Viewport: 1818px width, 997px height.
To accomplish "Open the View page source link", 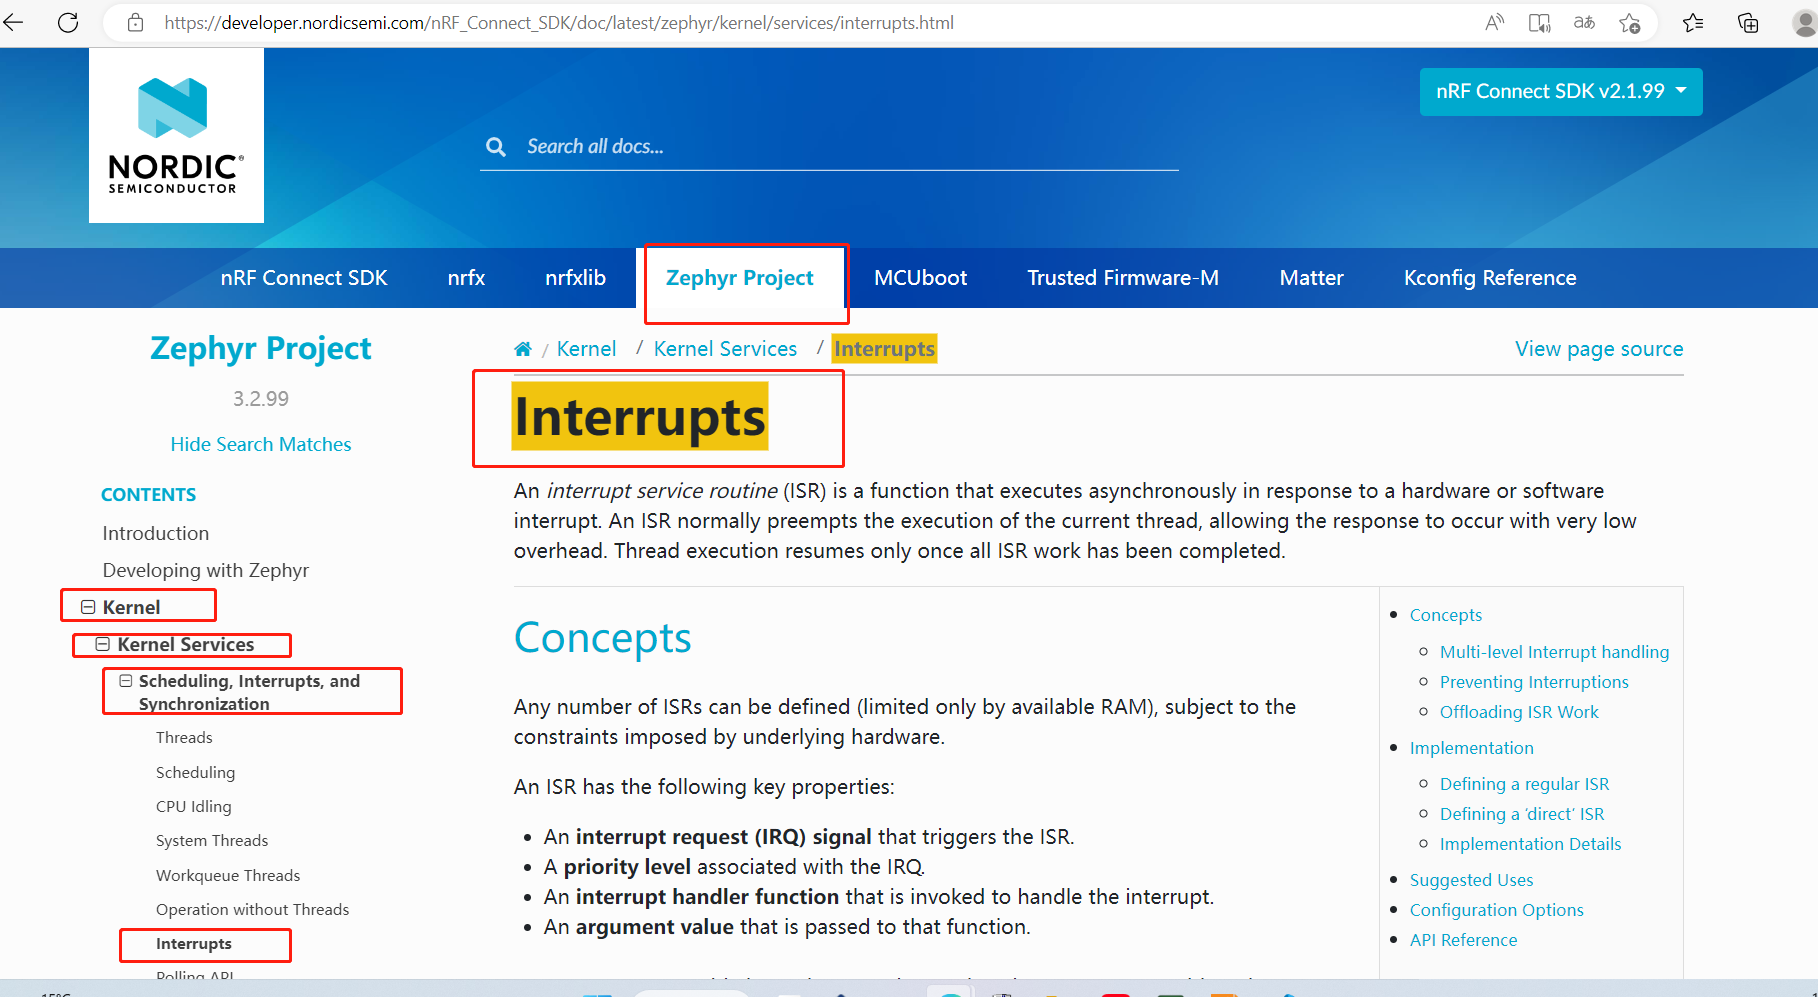I will (x=1598, y=348).
